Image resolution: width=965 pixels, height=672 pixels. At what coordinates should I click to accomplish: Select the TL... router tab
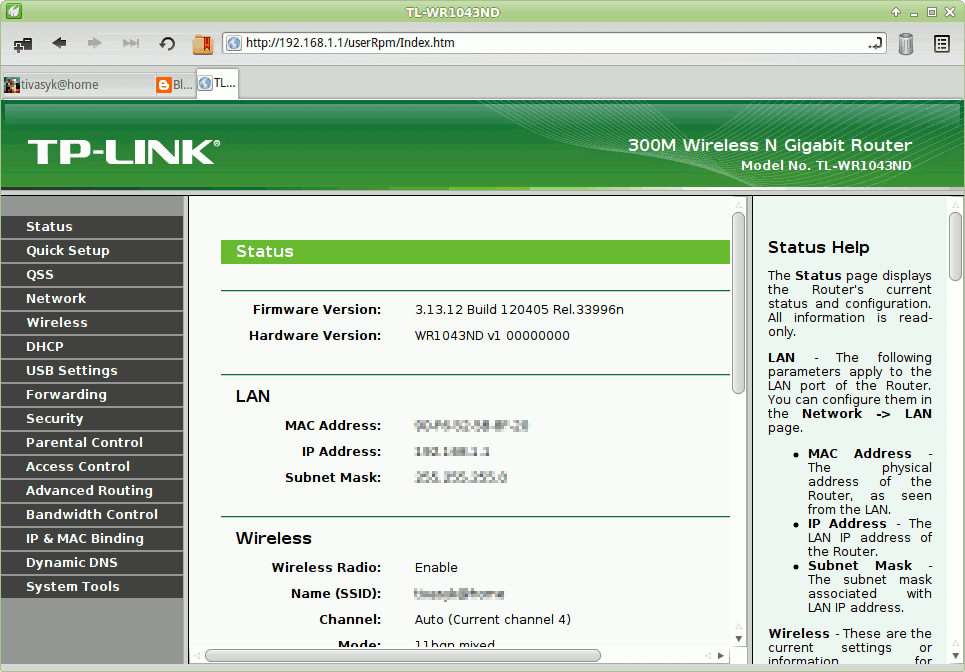click(x=217, y=84)
